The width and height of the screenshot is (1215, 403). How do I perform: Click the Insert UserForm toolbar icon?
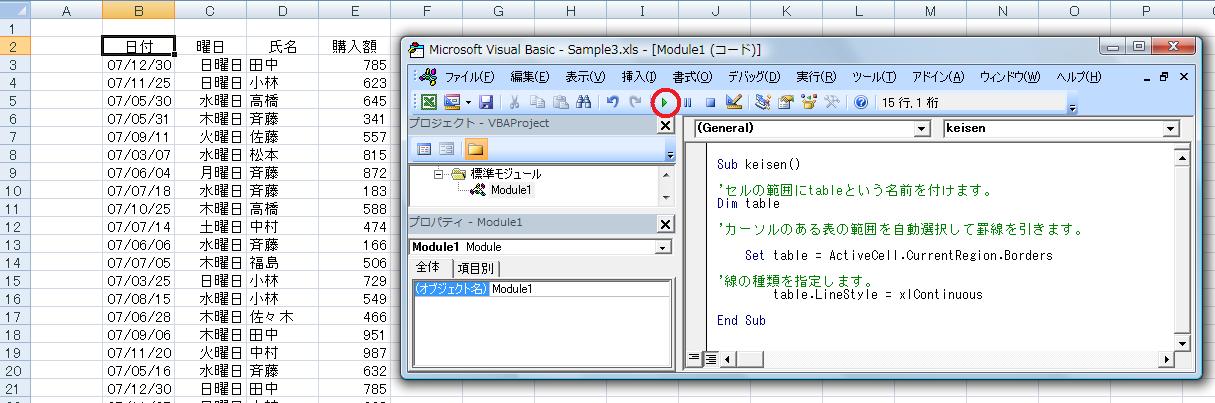451,102
